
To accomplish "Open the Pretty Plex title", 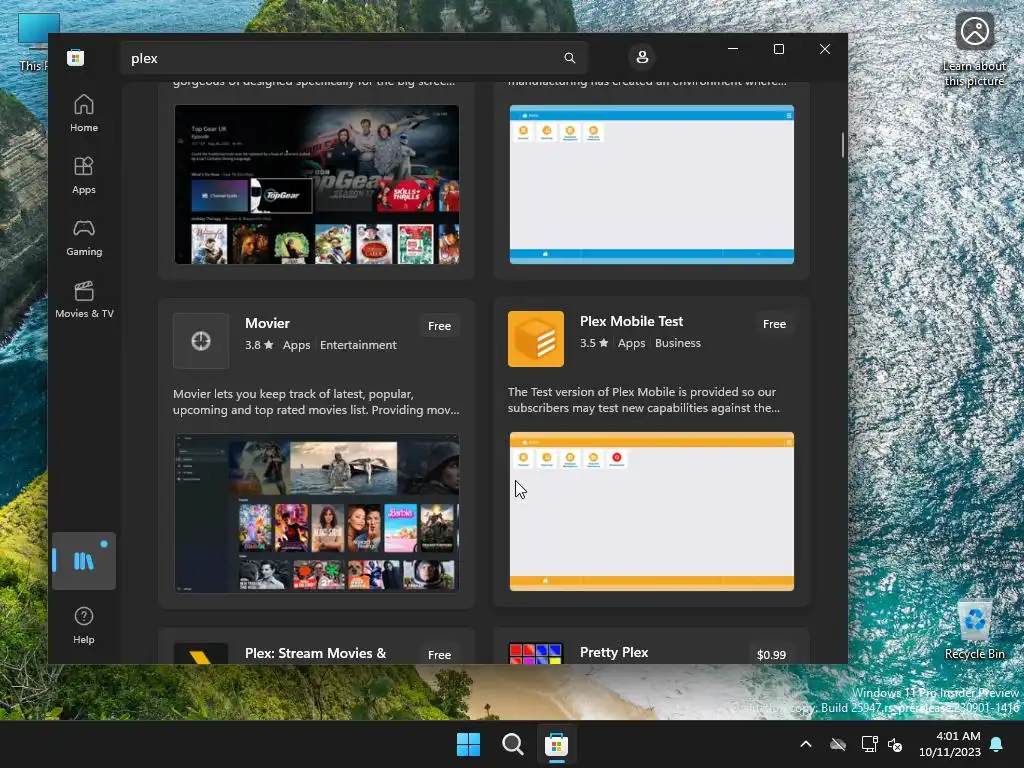I will [614, 652].
